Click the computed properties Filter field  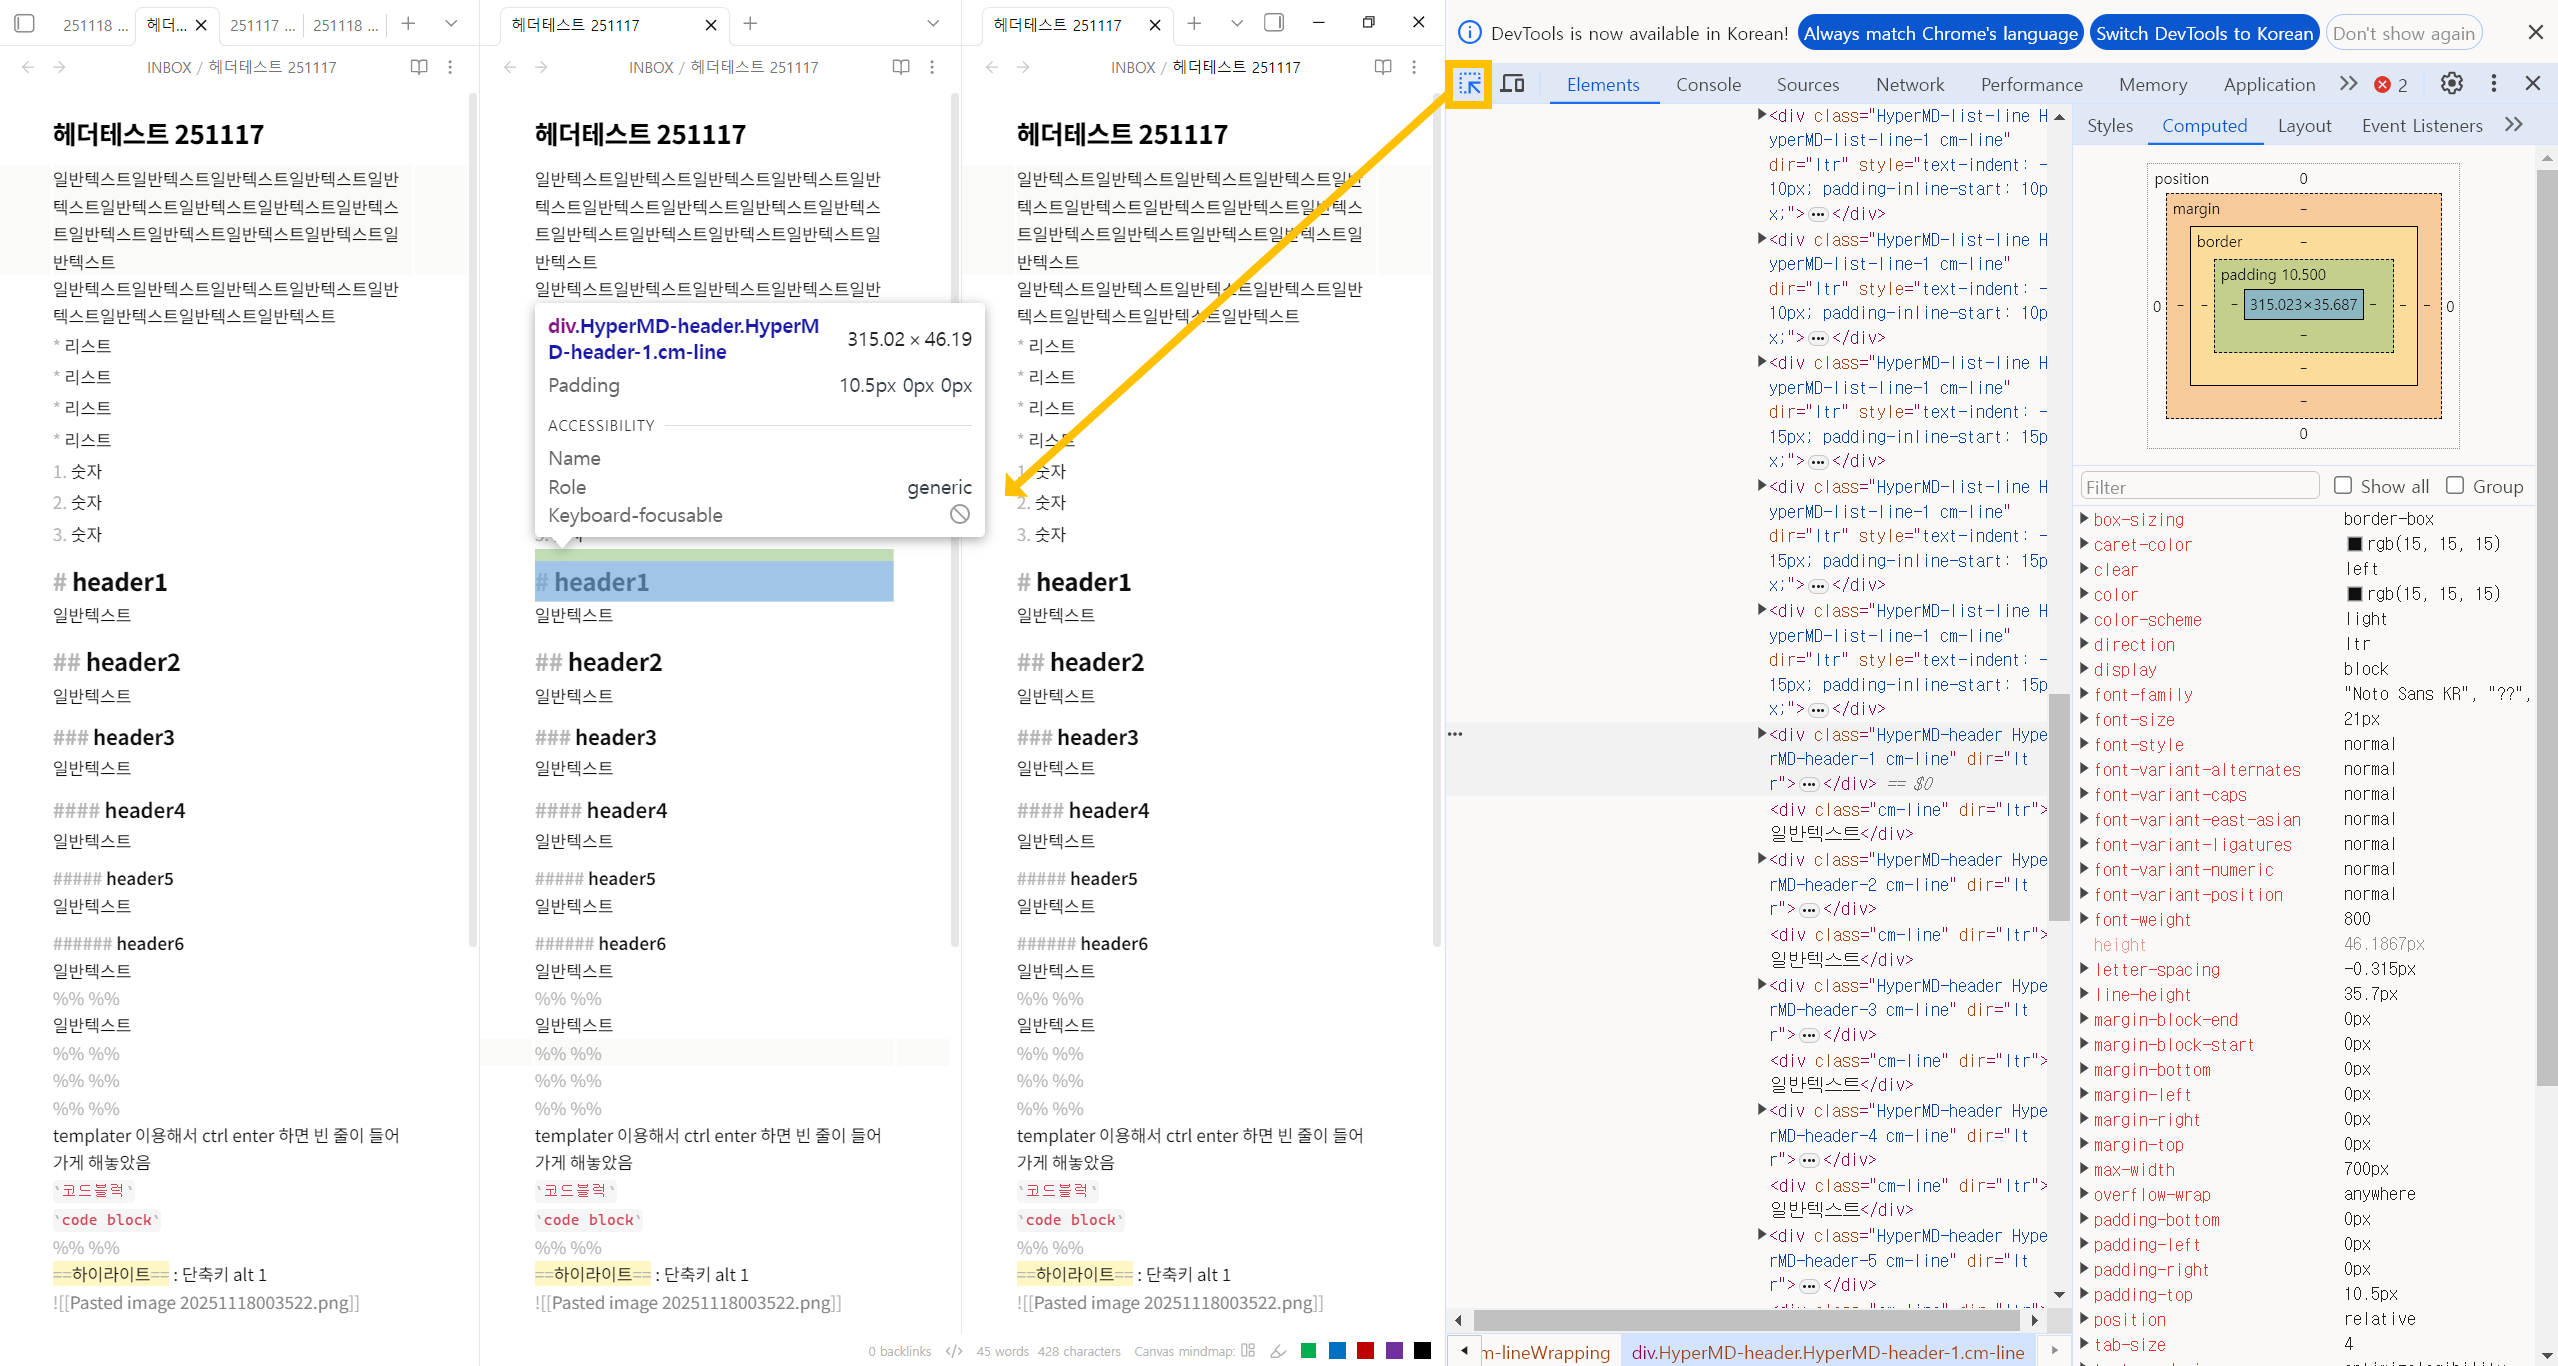point(2198,487)
